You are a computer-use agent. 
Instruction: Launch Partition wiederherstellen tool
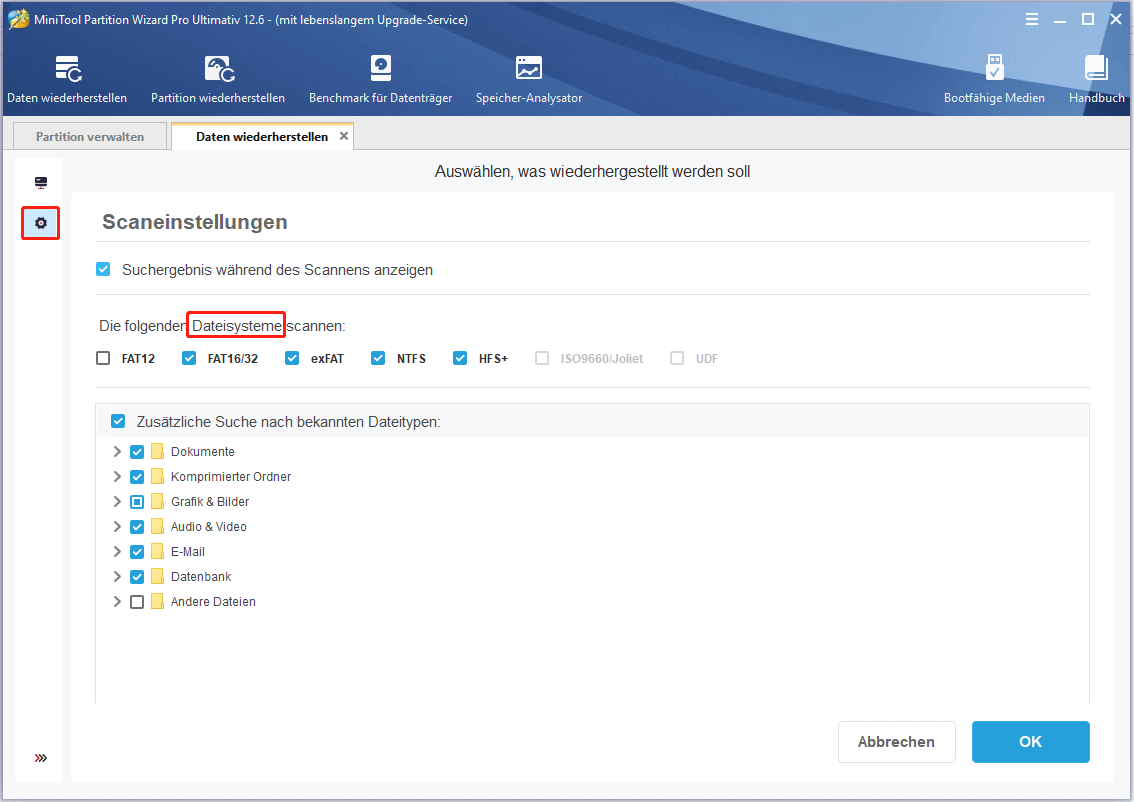(218, 80)
